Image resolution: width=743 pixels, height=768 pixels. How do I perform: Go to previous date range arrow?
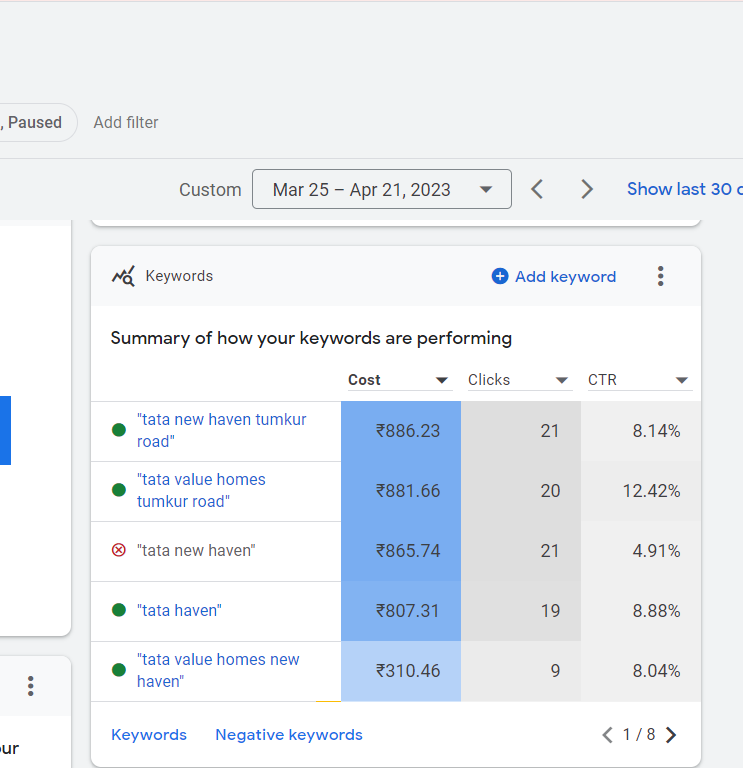[537, 189]
